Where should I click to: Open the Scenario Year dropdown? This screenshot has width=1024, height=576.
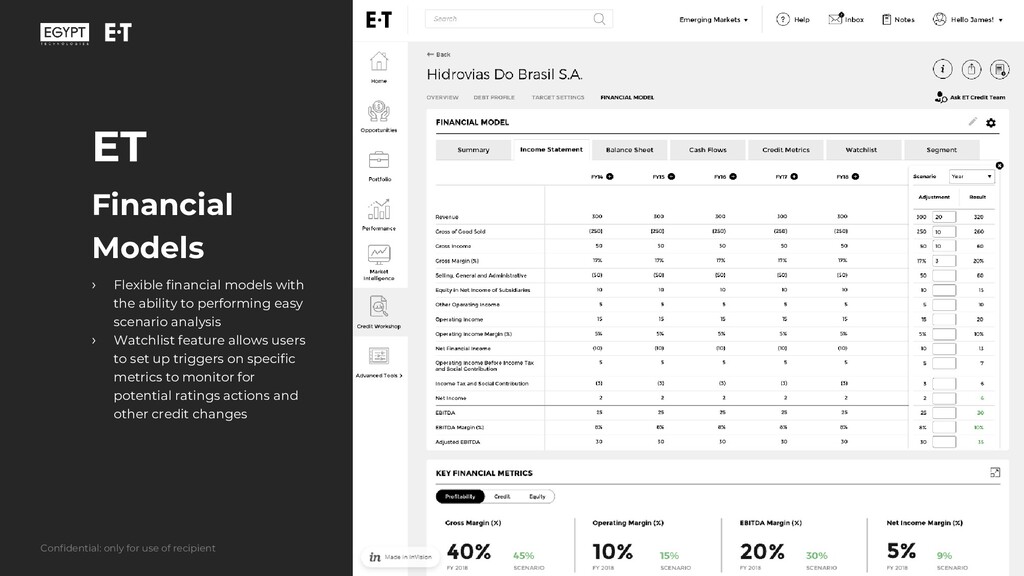pyautogui.click(x=971, y=176)
